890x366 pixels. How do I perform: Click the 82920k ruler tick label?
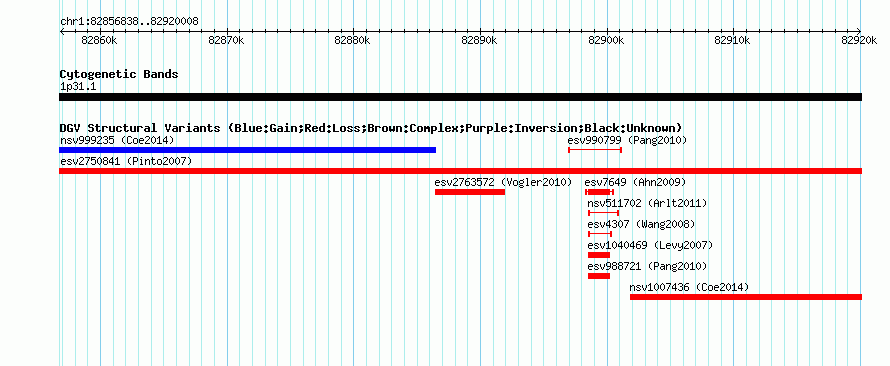859,40
